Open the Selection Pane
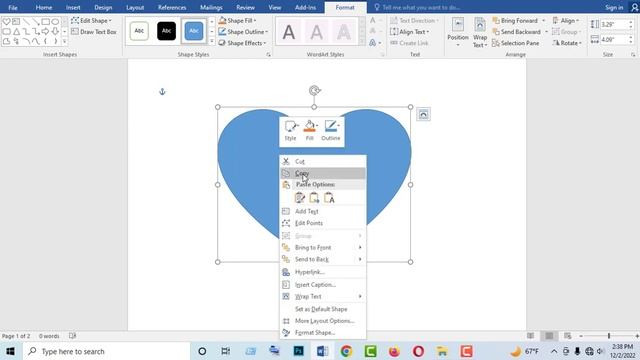The width and height of the screenshot is (640, 360). click(516, 43)
